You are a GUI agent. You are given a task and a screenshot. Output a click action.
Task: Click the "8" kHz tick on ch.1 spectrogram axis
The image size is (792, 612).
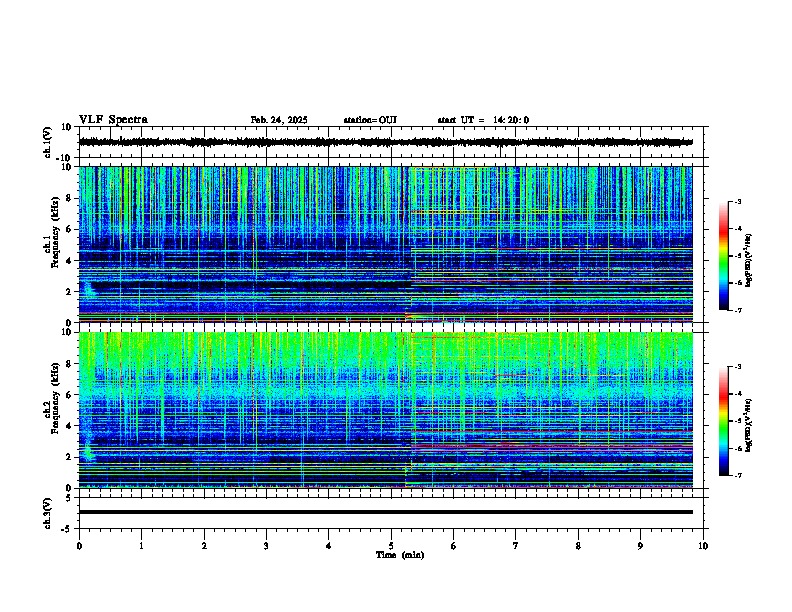(x=70, y=198)
